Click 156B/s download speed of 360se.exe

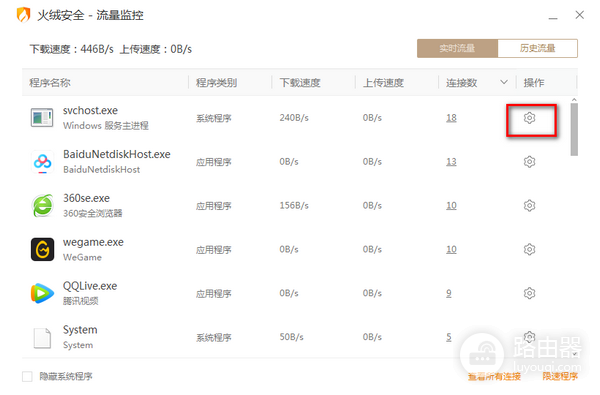pos(294,206)
